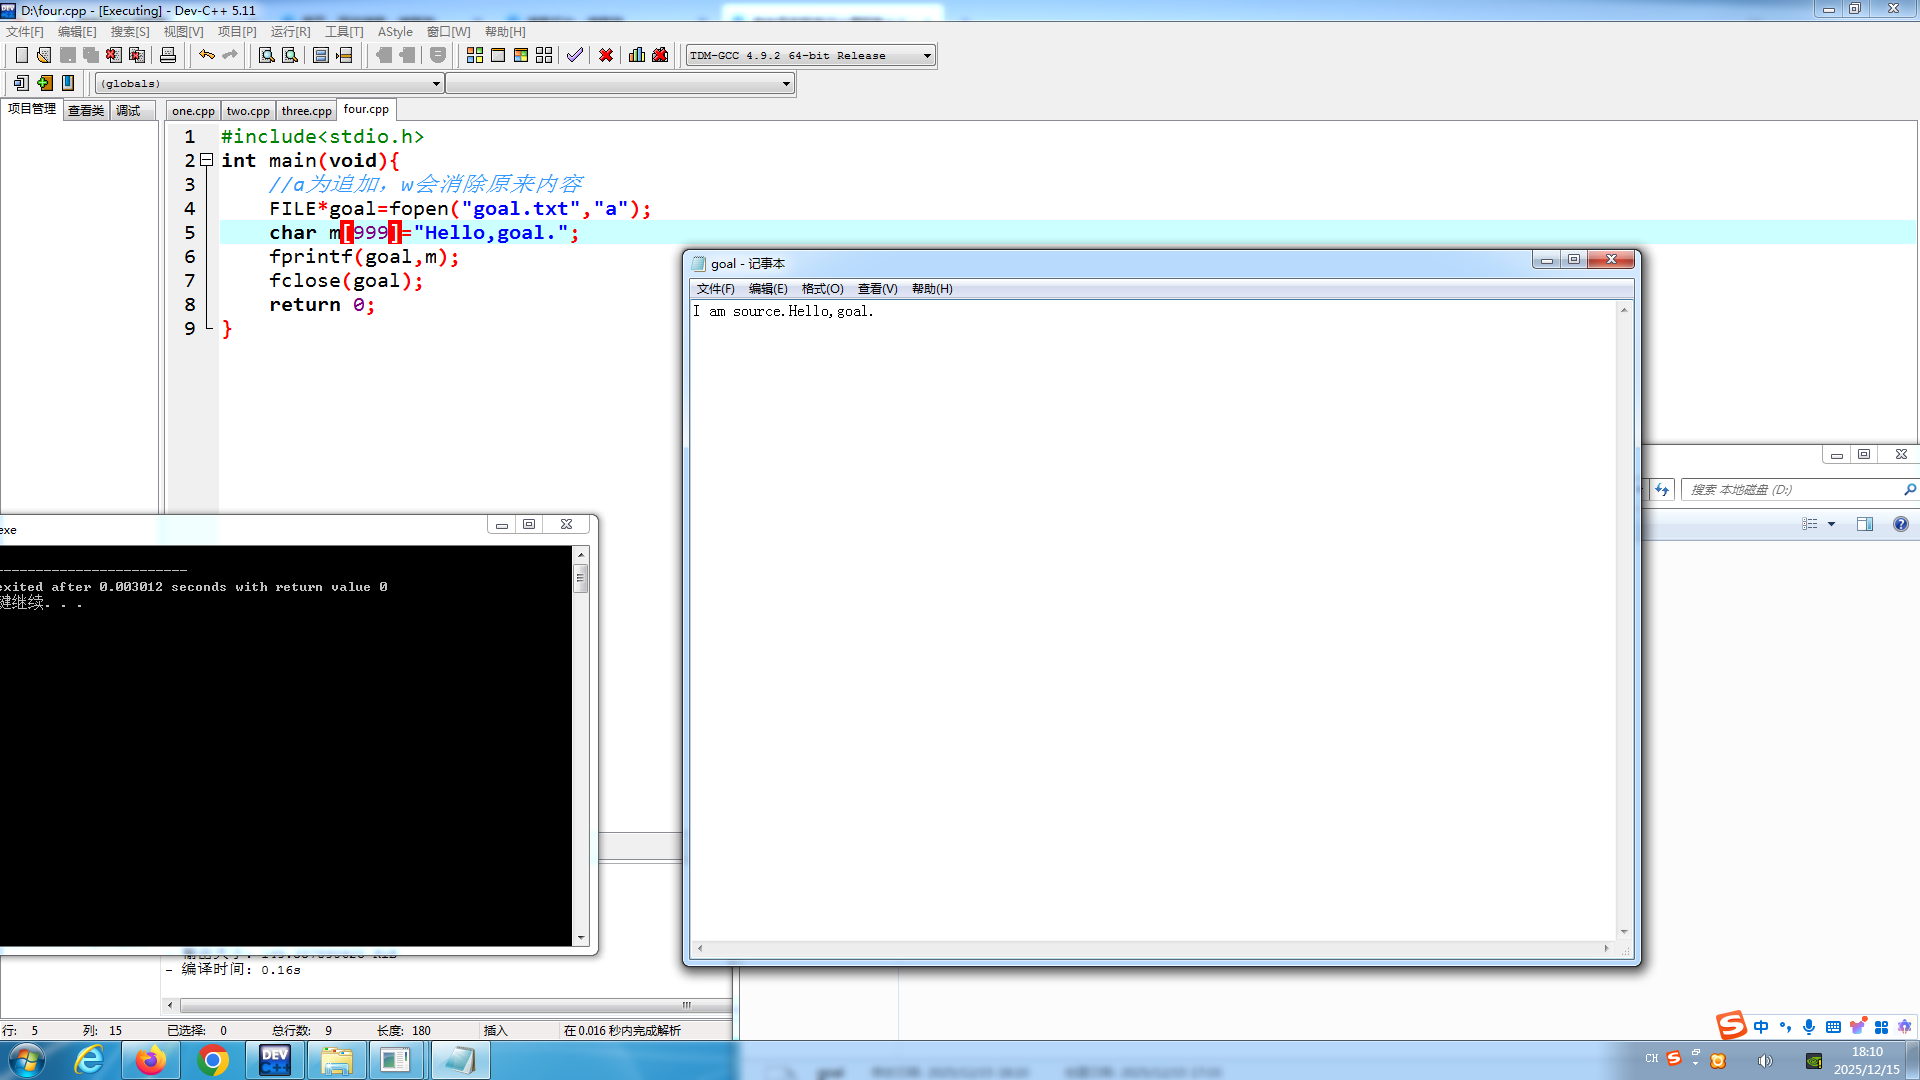
Task: Open the empty function list dropdown
Action: click(x=786, y=84)
